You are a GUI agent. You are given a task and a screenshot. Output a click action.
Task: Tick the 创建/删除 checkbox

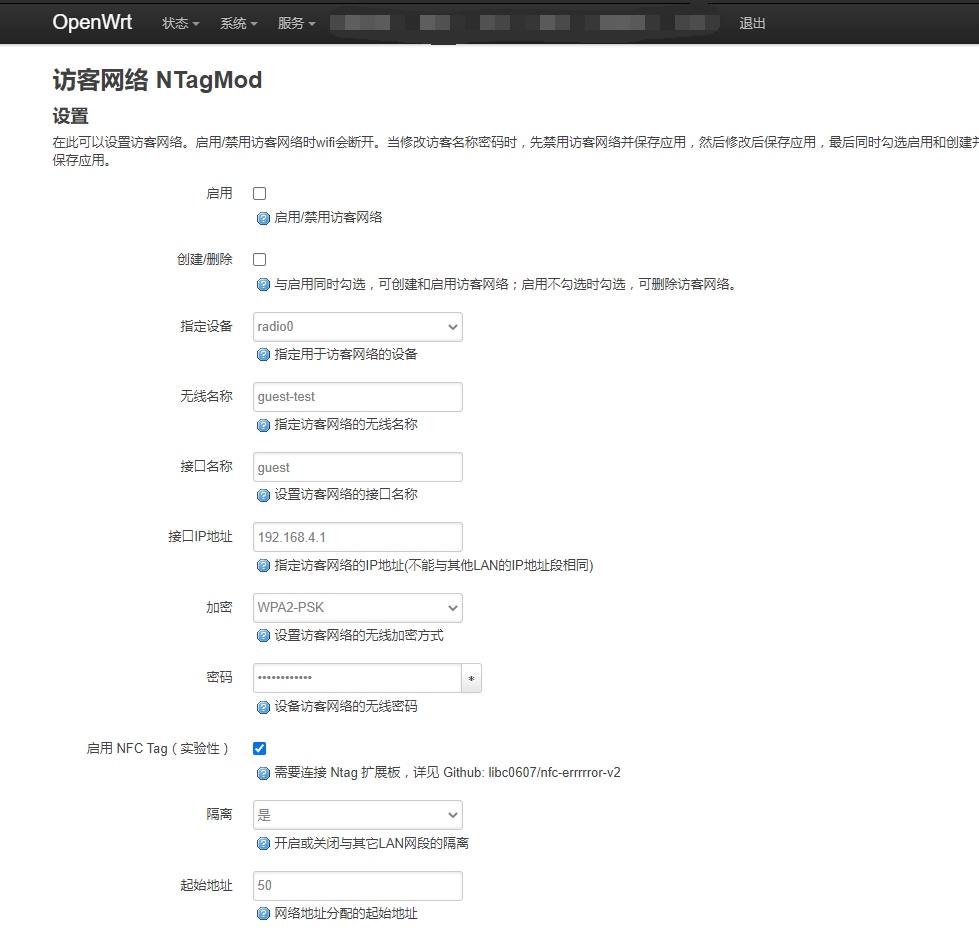coord(260,259)
